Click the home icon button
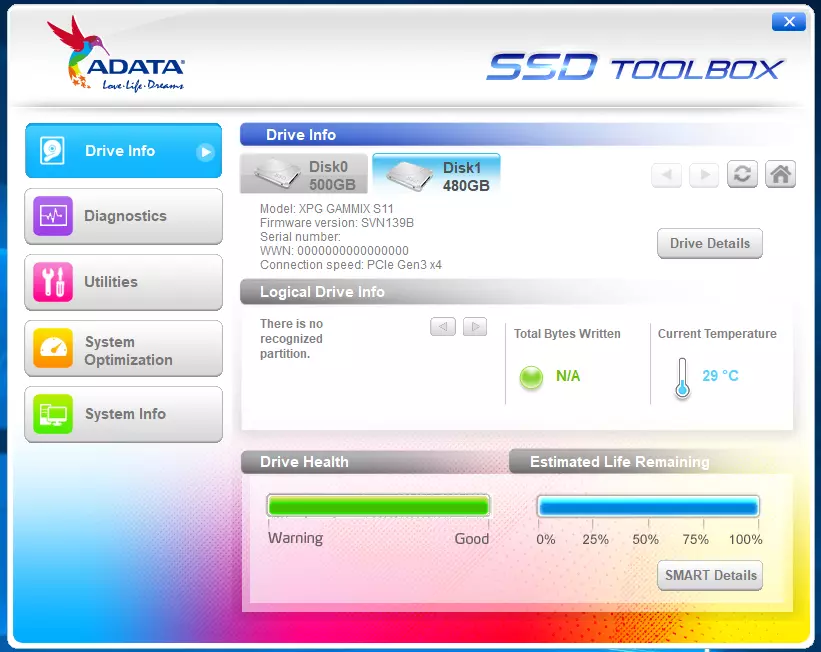 (x=780, y=174)
